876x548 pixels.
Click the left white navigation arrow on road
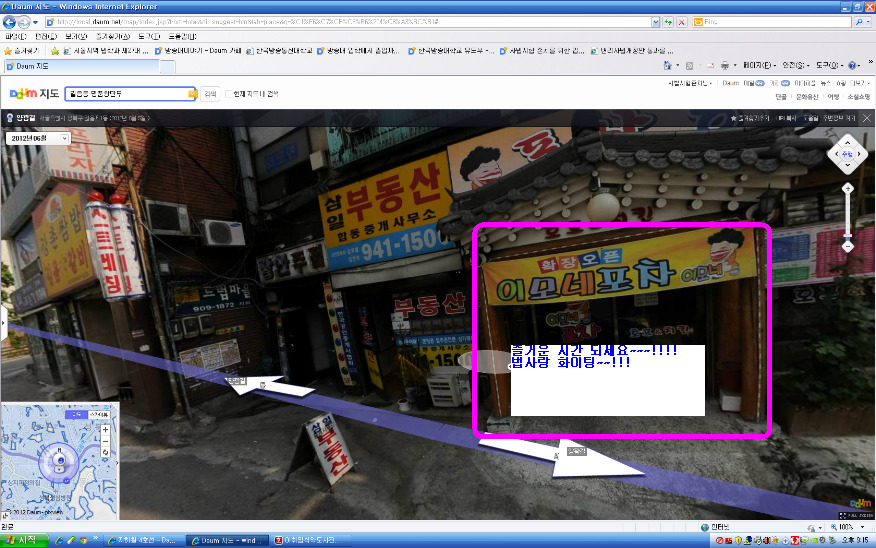coord(271,385)
